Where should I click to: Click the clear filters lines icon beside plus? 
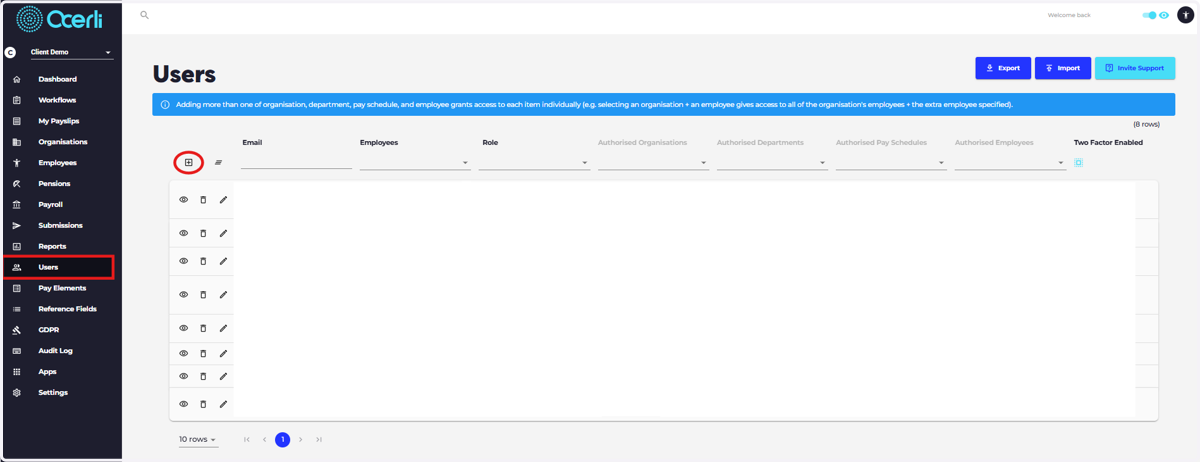point(218,163)
